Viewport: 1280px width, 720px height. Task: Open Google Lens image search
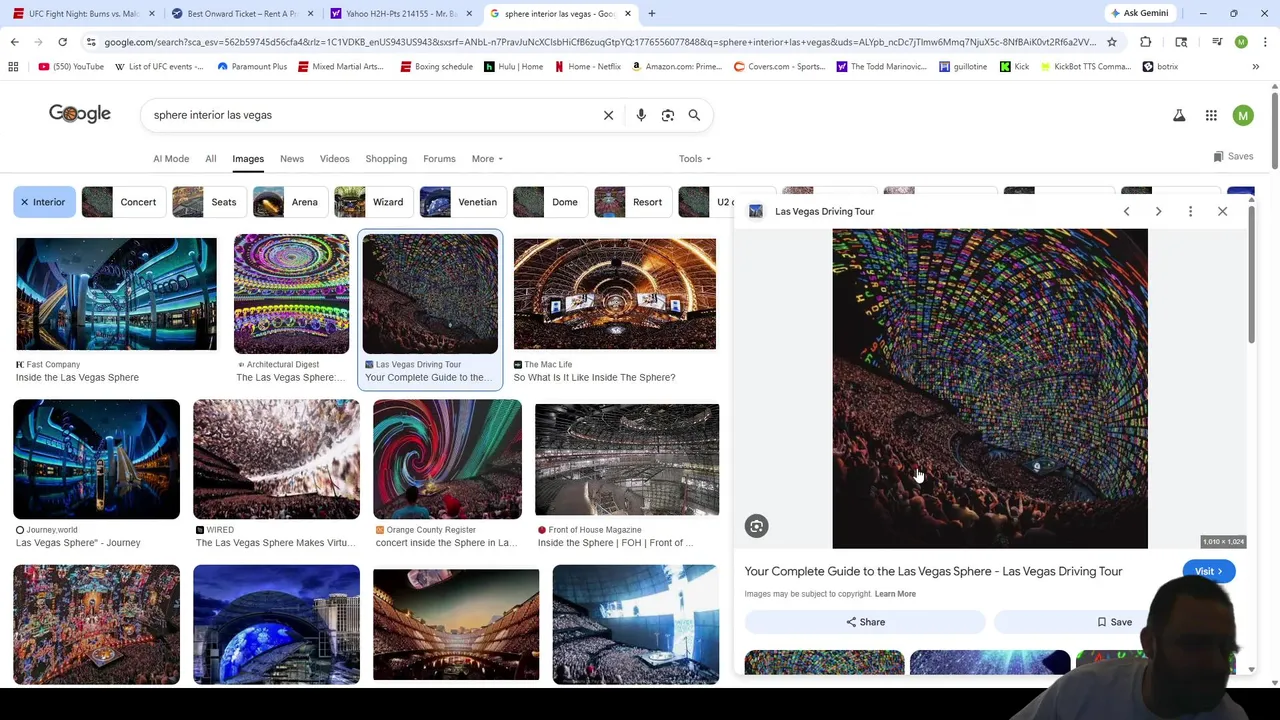click(668, 115)
